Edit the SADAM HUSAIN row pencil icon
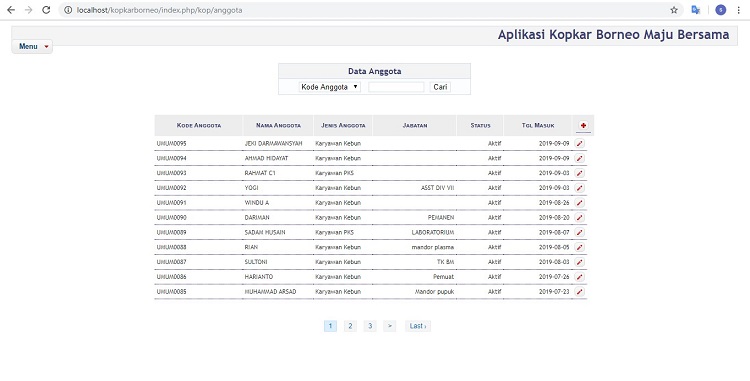 click(579, 232)
